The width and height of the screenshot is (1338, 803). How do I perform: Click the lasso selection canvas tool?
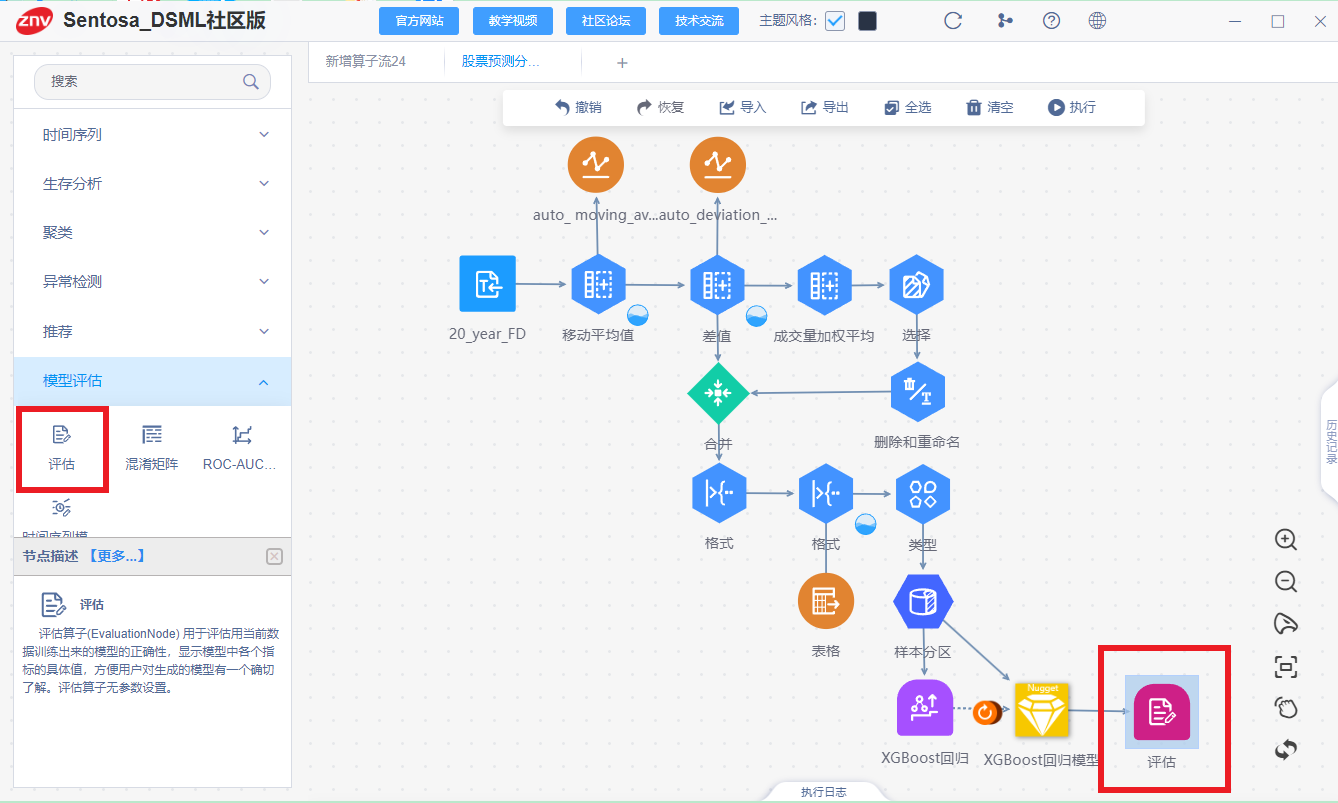click(1286, 624)
